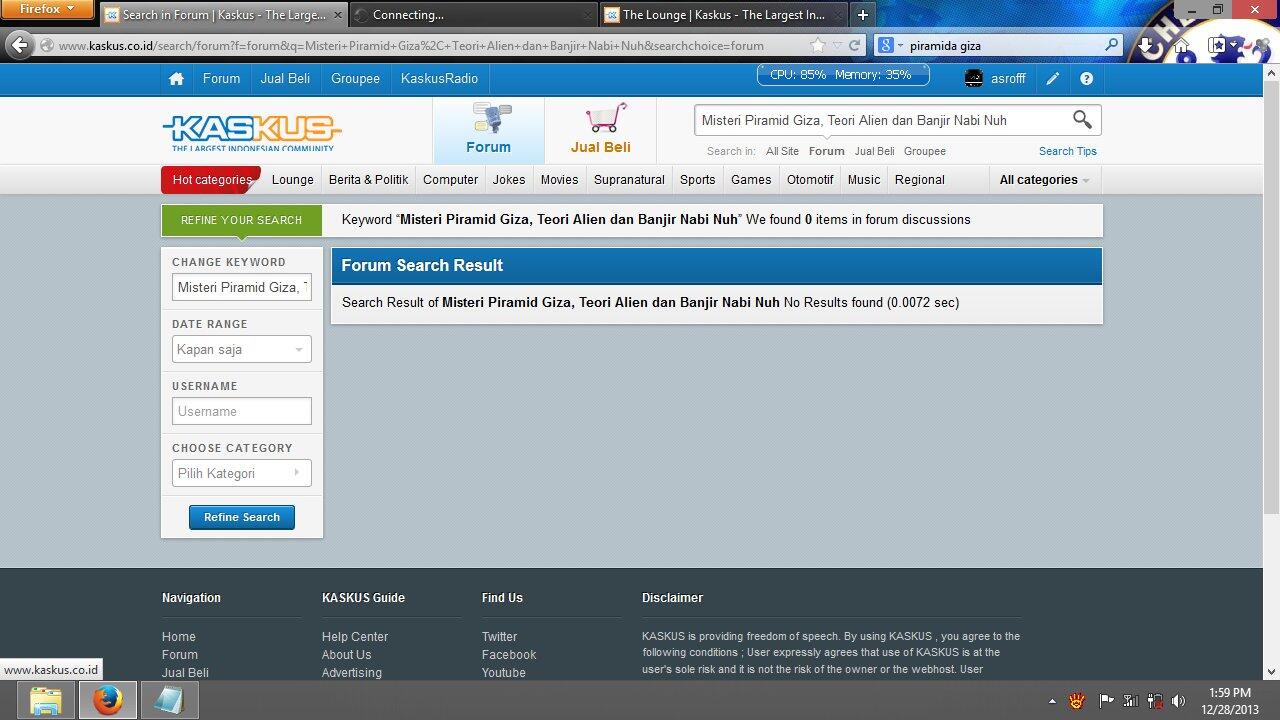Expand the All categories dropdown
1280x720 pixels.
click(x=1044, y=180)
